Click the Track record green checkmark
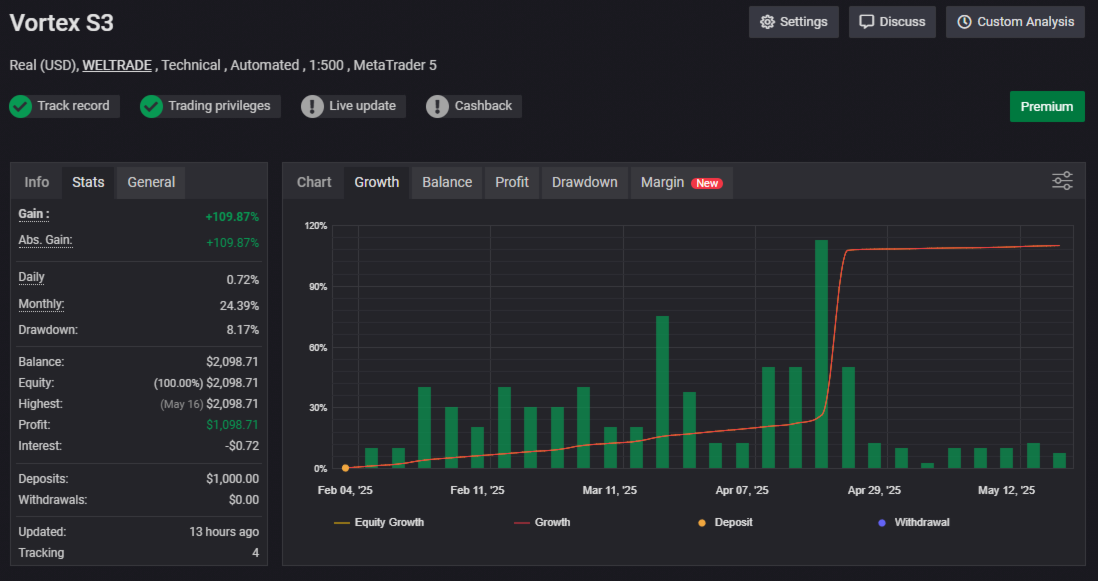Screen dimensions: 1098x581 click(20, 106)
